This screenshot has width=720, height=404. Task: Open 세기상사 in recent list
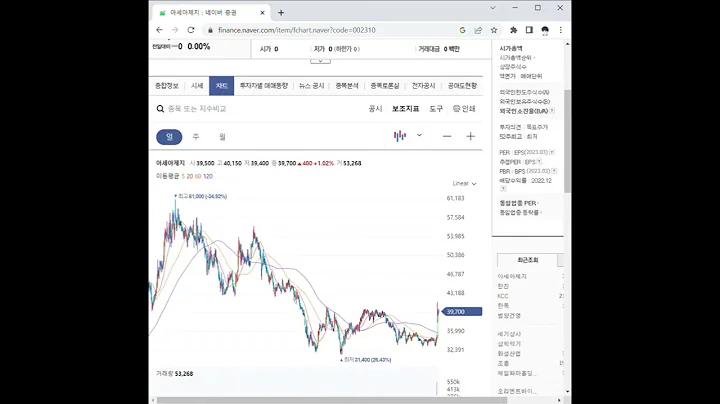(x=509, y=334)
